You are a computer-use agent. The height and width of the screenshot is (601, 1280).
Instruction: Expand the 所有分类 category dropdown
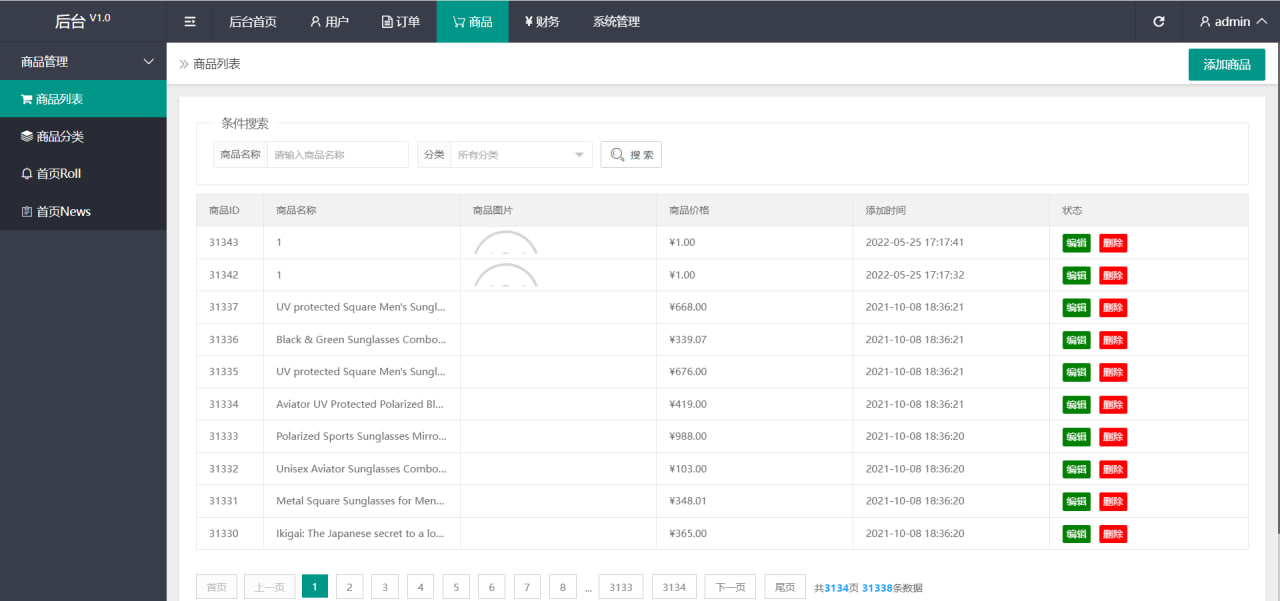click(519, 154)
